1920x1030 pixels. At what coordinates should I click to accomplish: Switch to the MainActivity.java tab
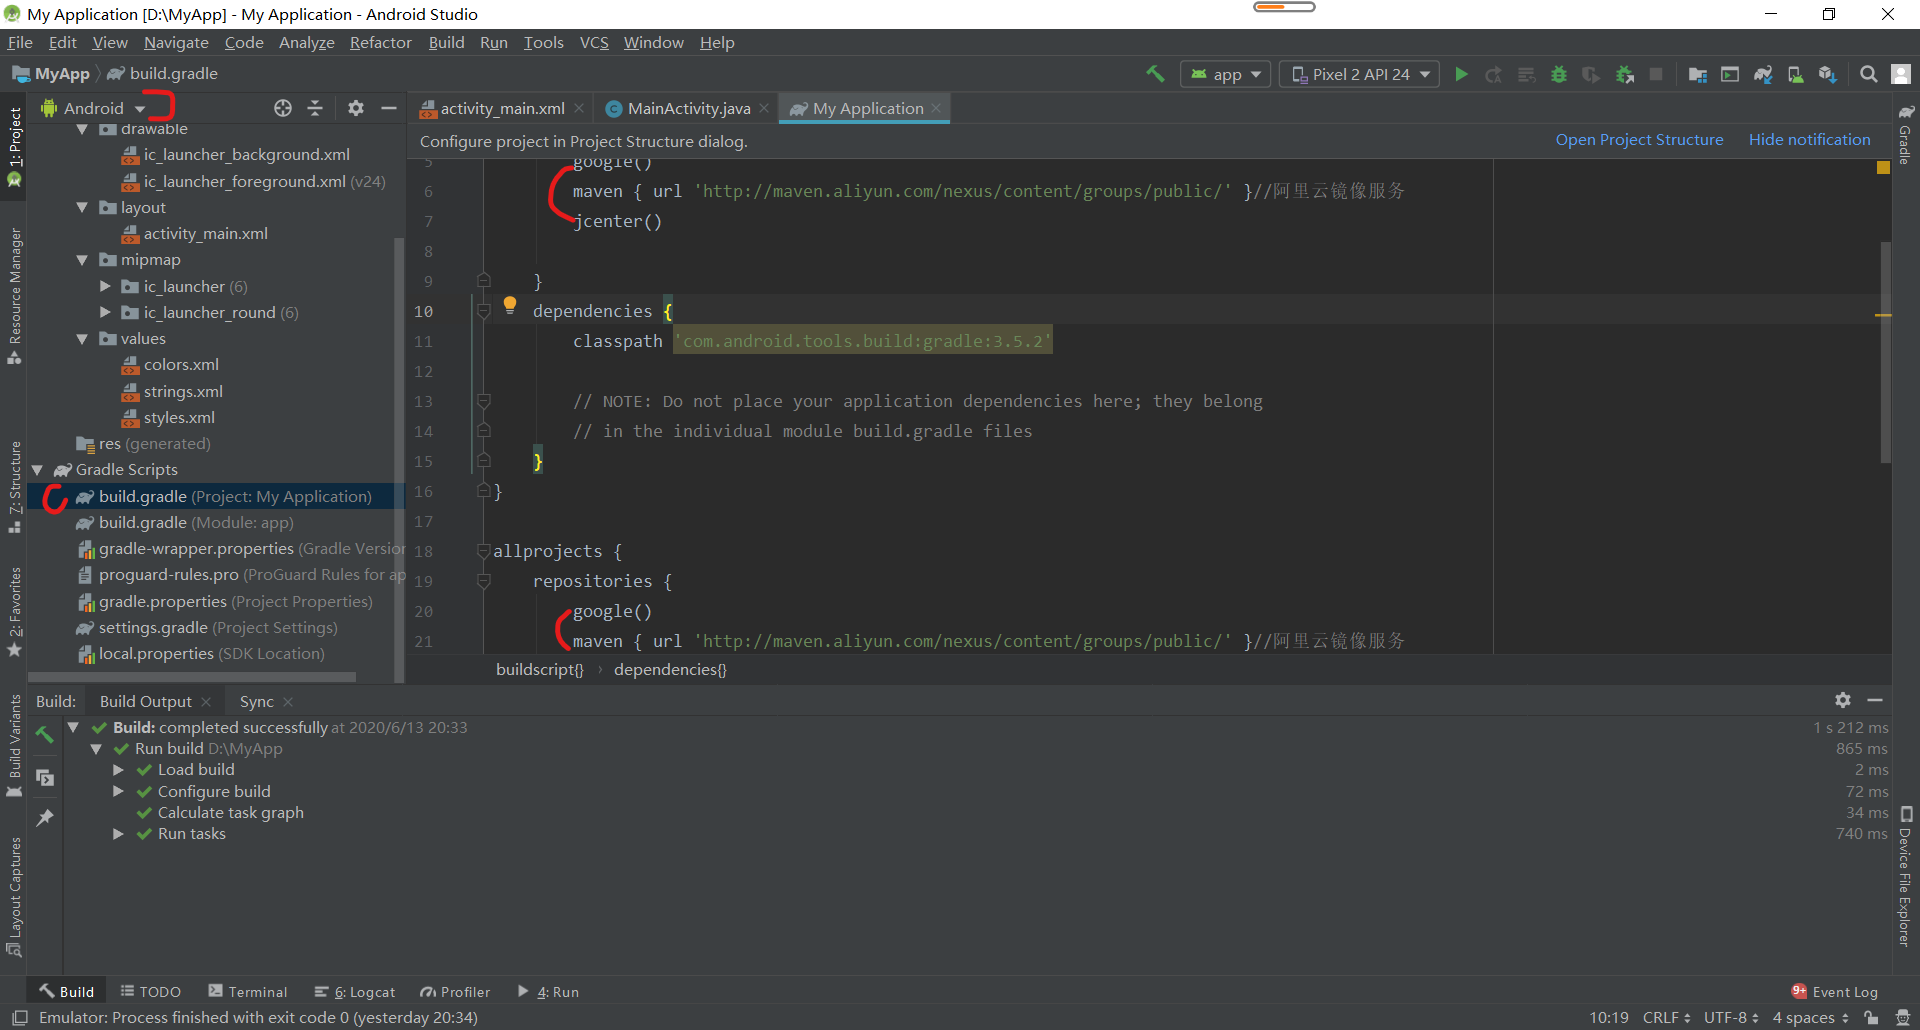(x=688, y=108)
